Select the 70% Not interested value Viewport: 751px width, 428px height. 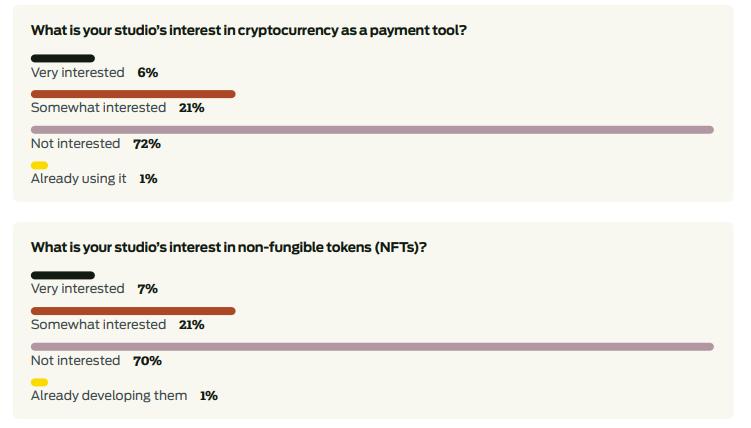(147, 361)
